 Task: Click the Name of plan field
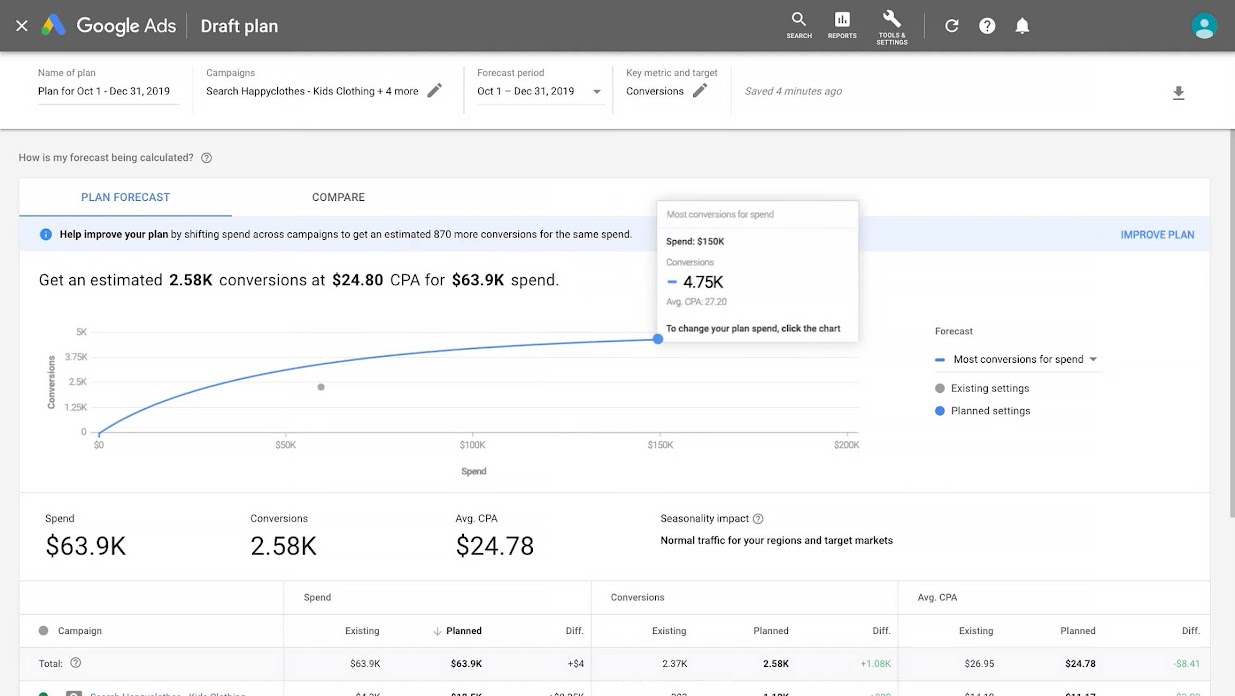point(107,91)
